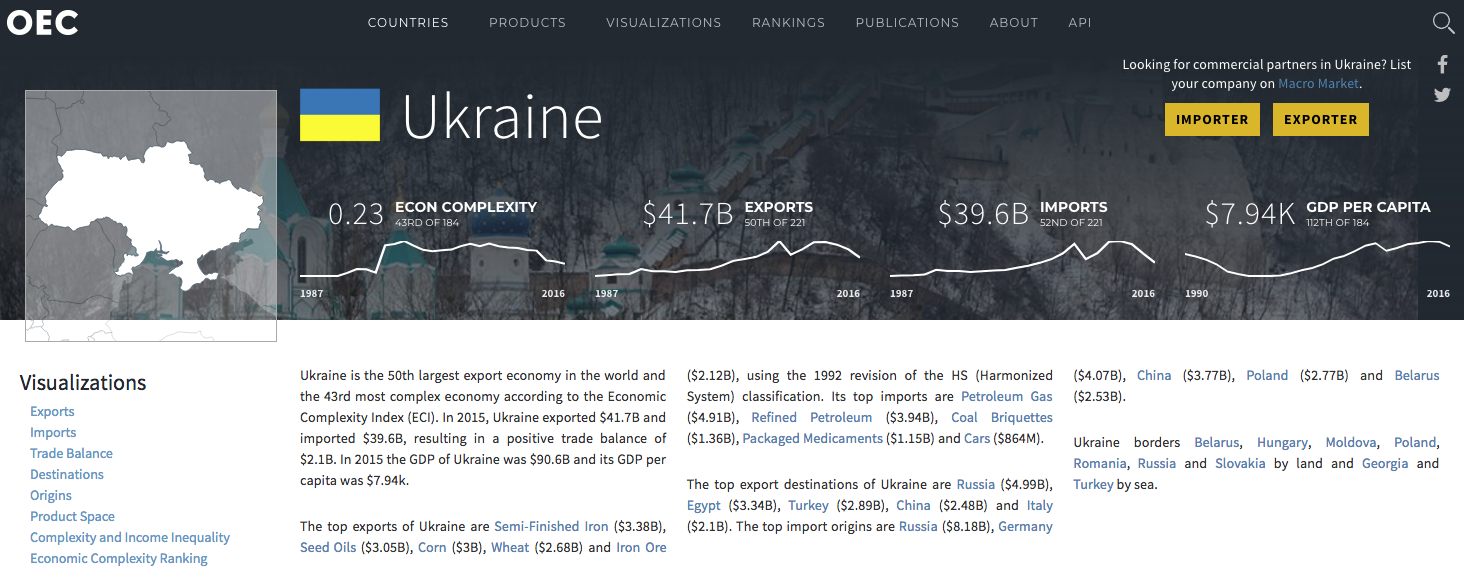Viewport: 1464px width, 583px height.
Task: Share page via Twitter icon
Action: (x=1443, y=95)
